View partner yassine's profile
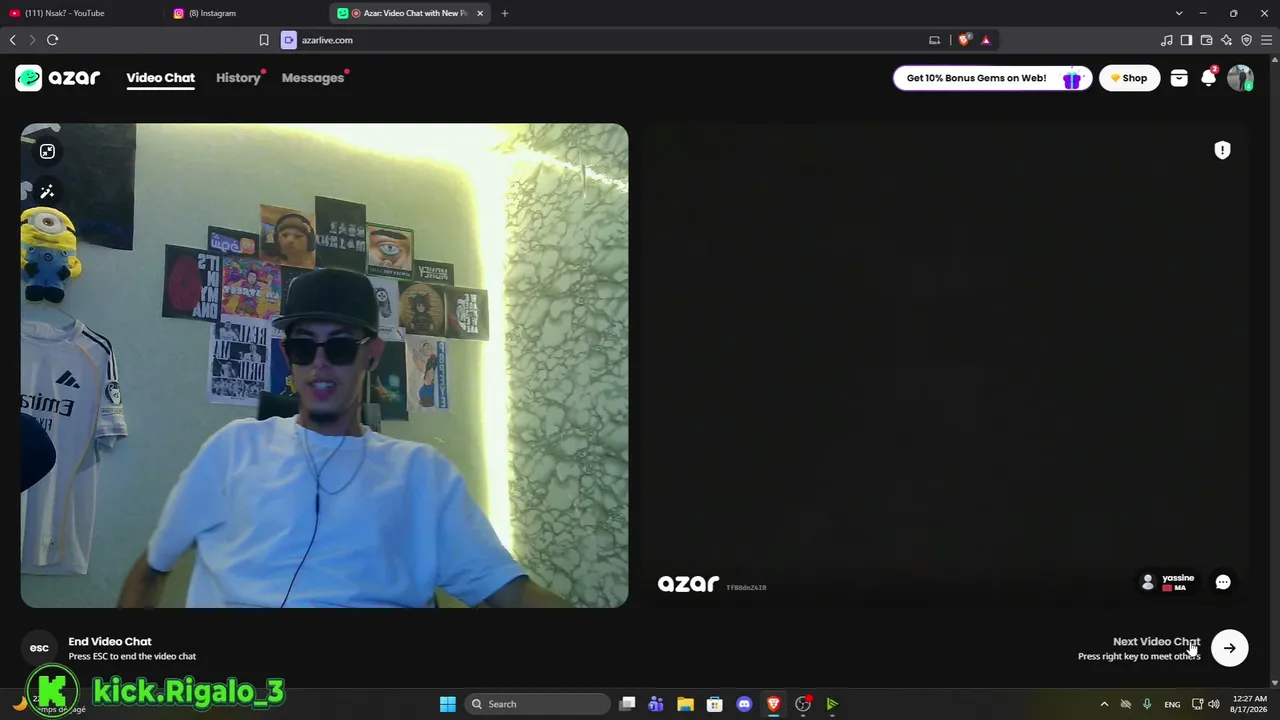 [1168, 582]
